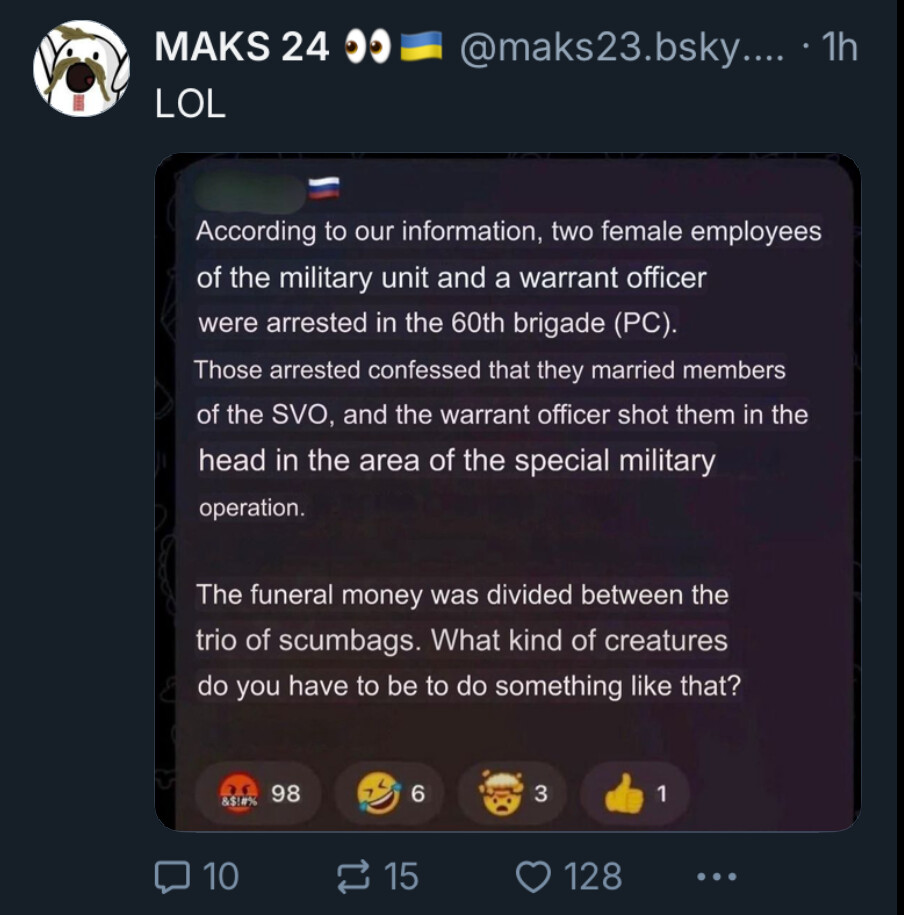Image resolution: width=904 pixels, height=915 pixels.
Task: Open the @maks23.bsky handle link
Action: click(x=622, y=47)
